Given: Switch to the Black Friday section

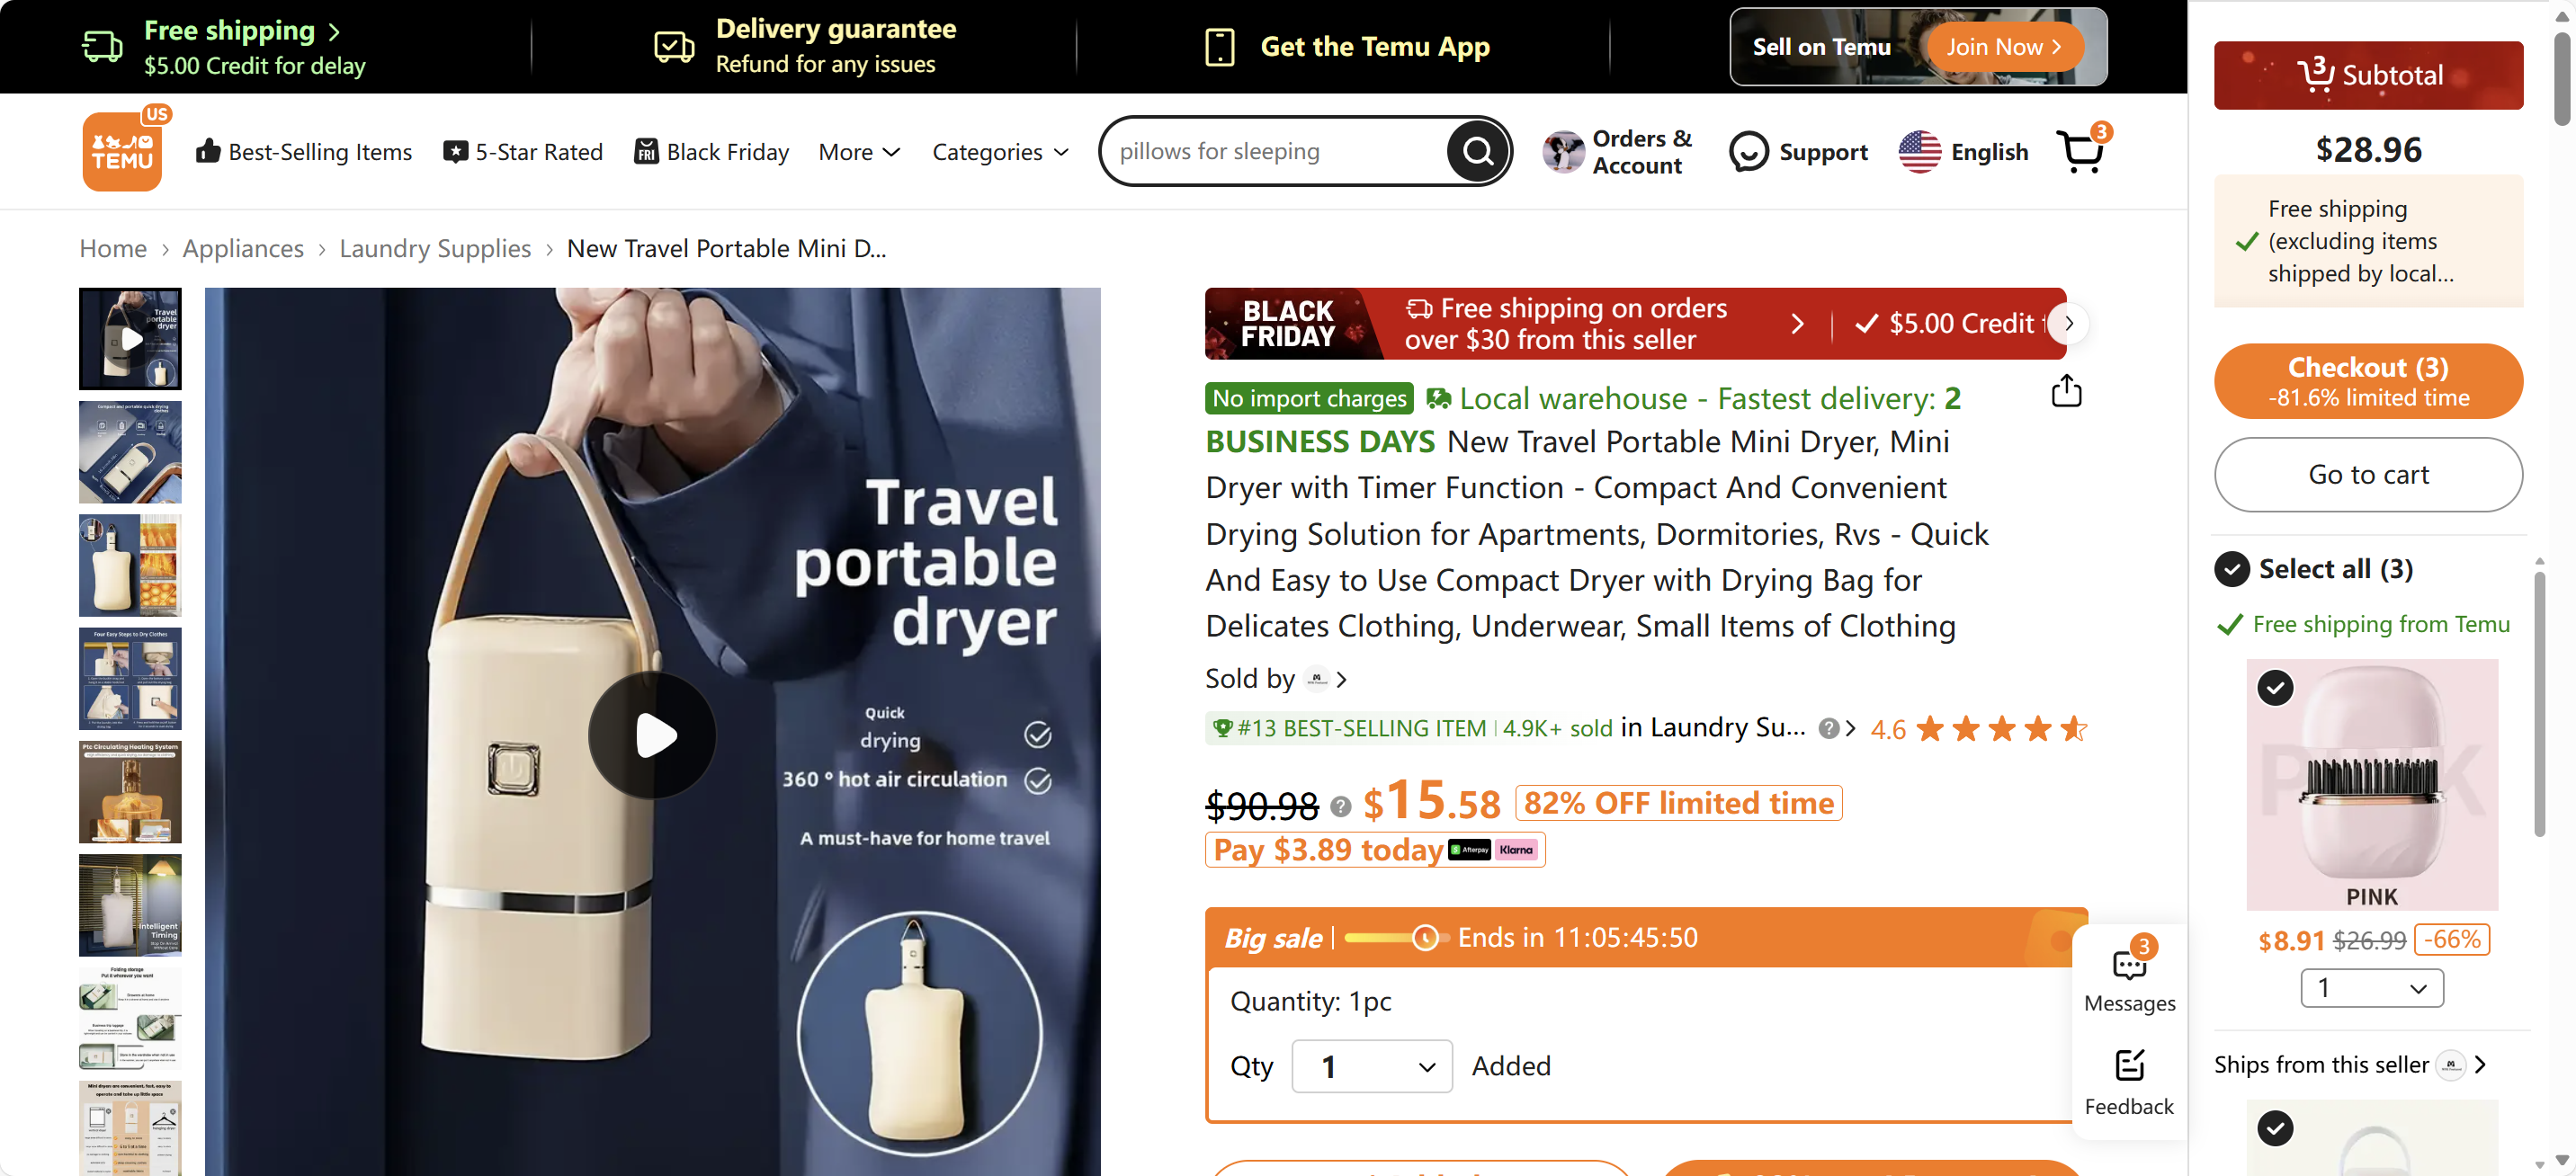Looking at the screenshot, I should pos(711,151).
